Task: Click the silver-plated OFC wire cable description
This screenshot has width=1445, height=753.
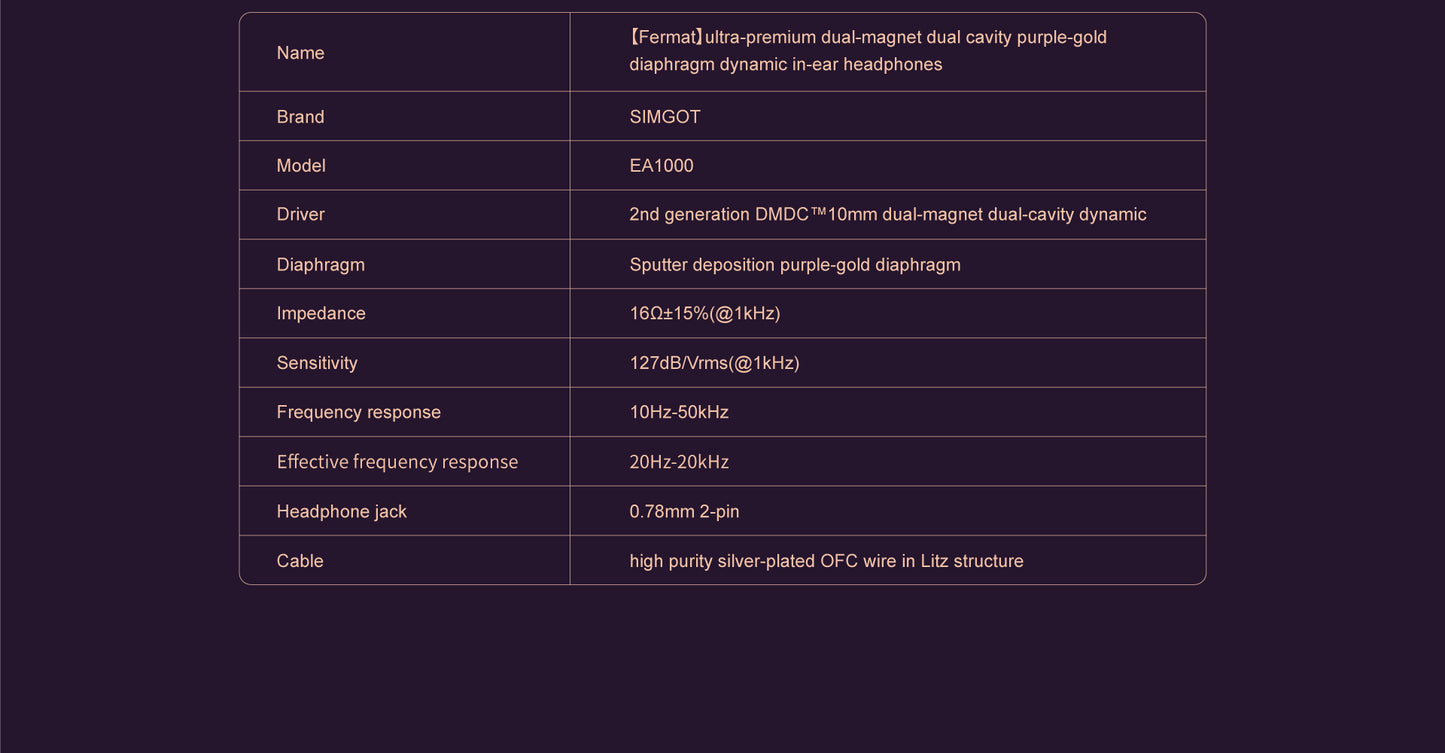Action: tap(826, 561)
